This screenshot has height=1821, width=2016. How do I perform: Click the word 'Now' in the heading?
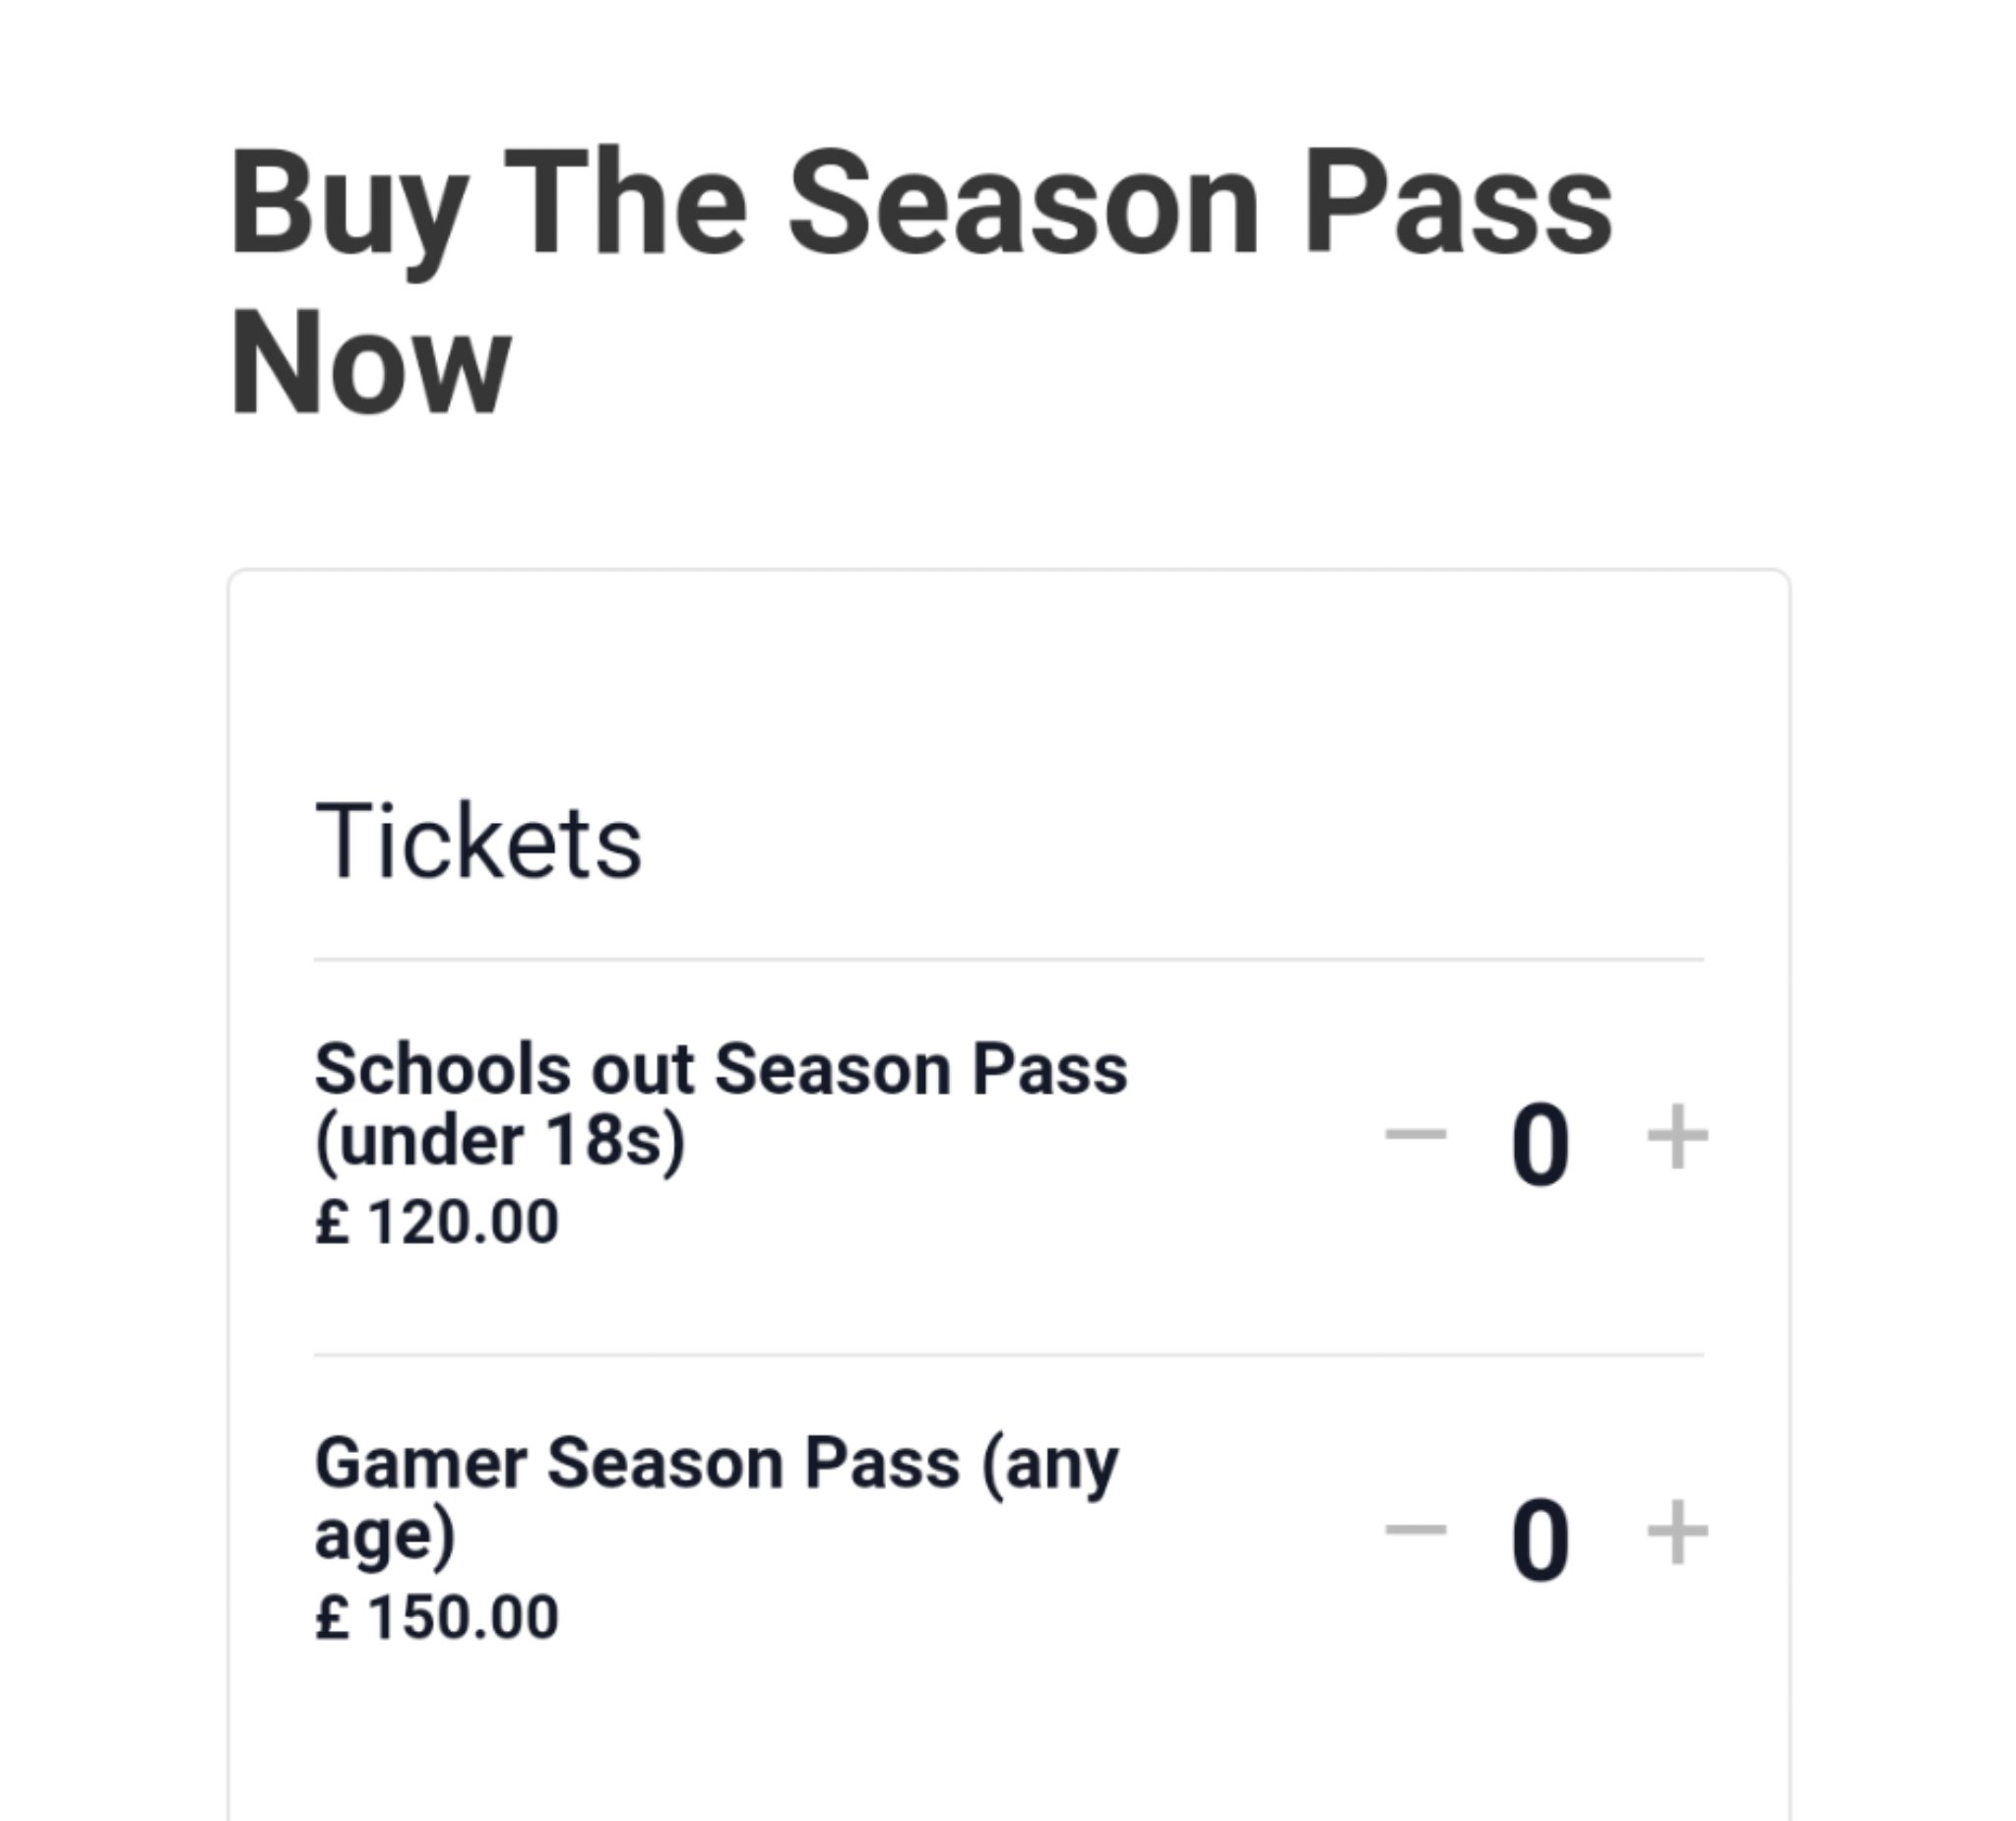[x=370, y=362]
